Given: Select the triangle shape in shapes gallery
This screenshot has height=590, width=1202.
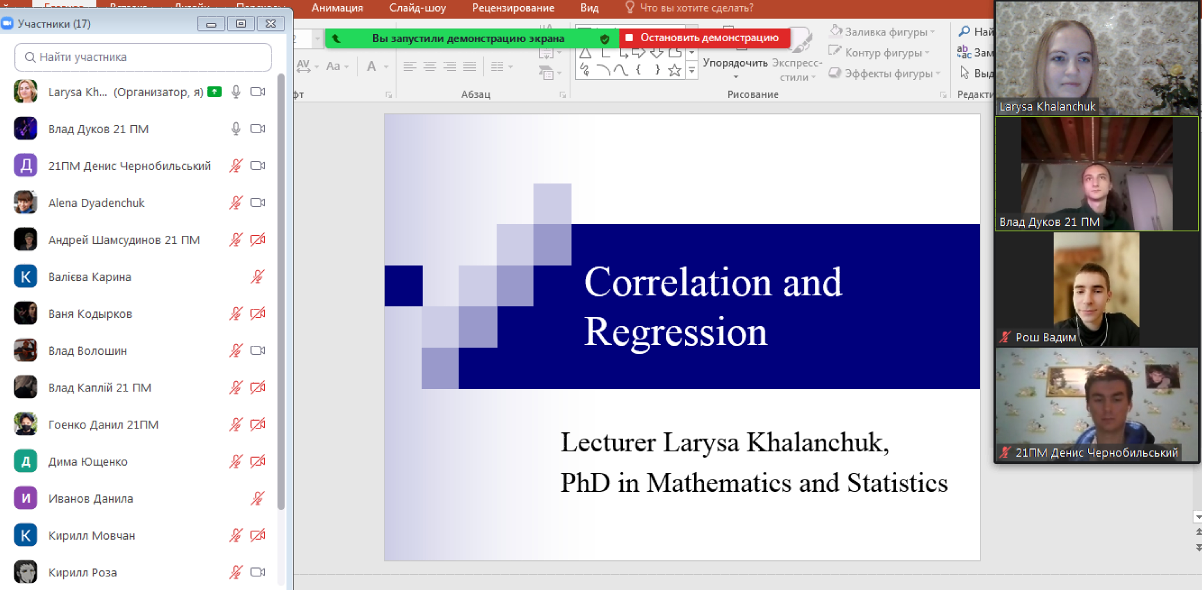Looking at the screenshot, I should click(x=584, y=54).
